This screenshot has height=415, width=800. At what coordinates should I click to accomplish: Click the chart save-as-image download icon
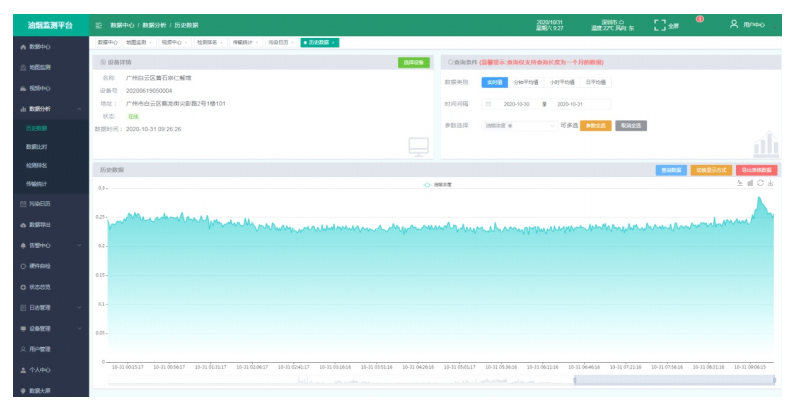[771, 183]
